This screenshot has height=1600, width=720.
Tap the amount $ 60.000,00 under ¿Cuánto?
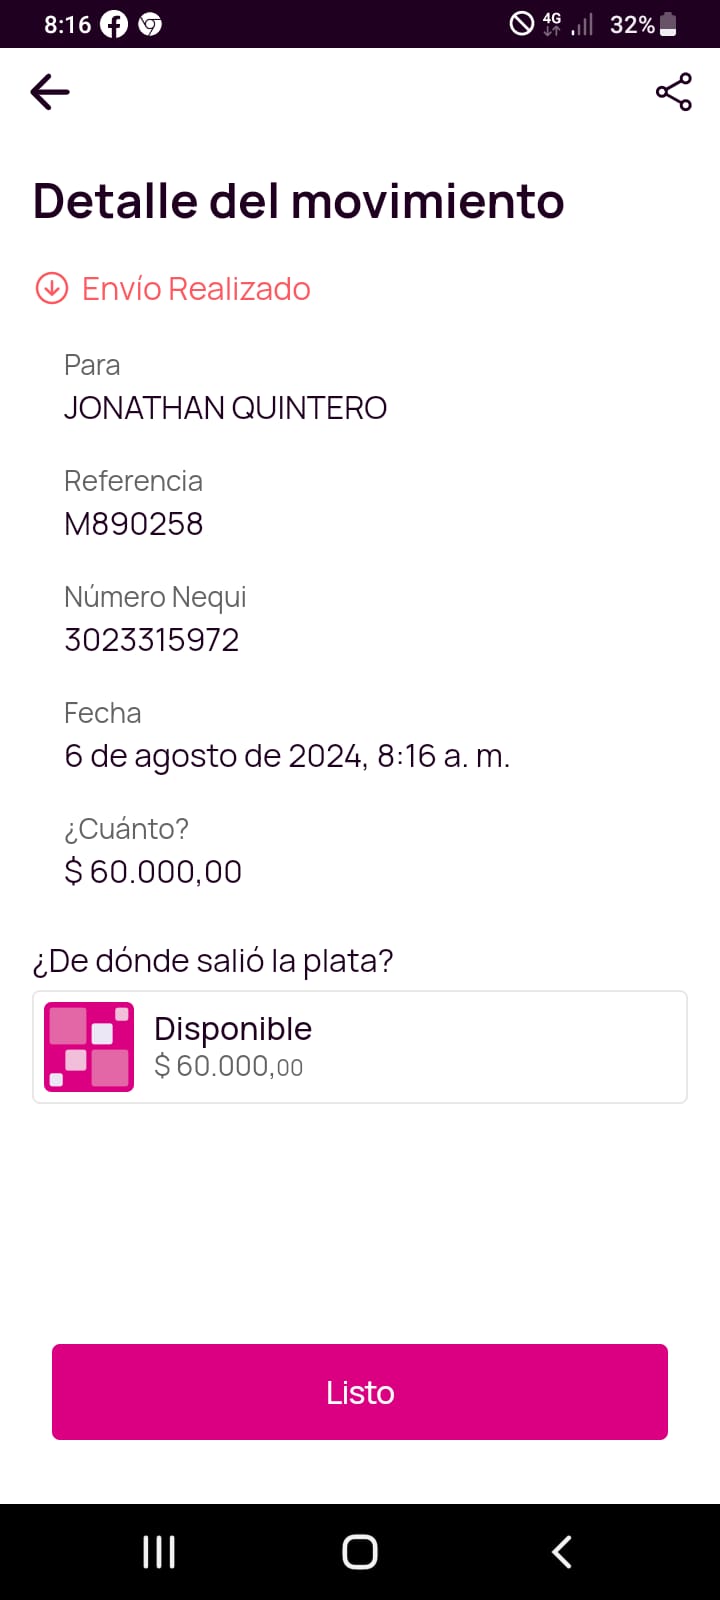pos(153,871)
